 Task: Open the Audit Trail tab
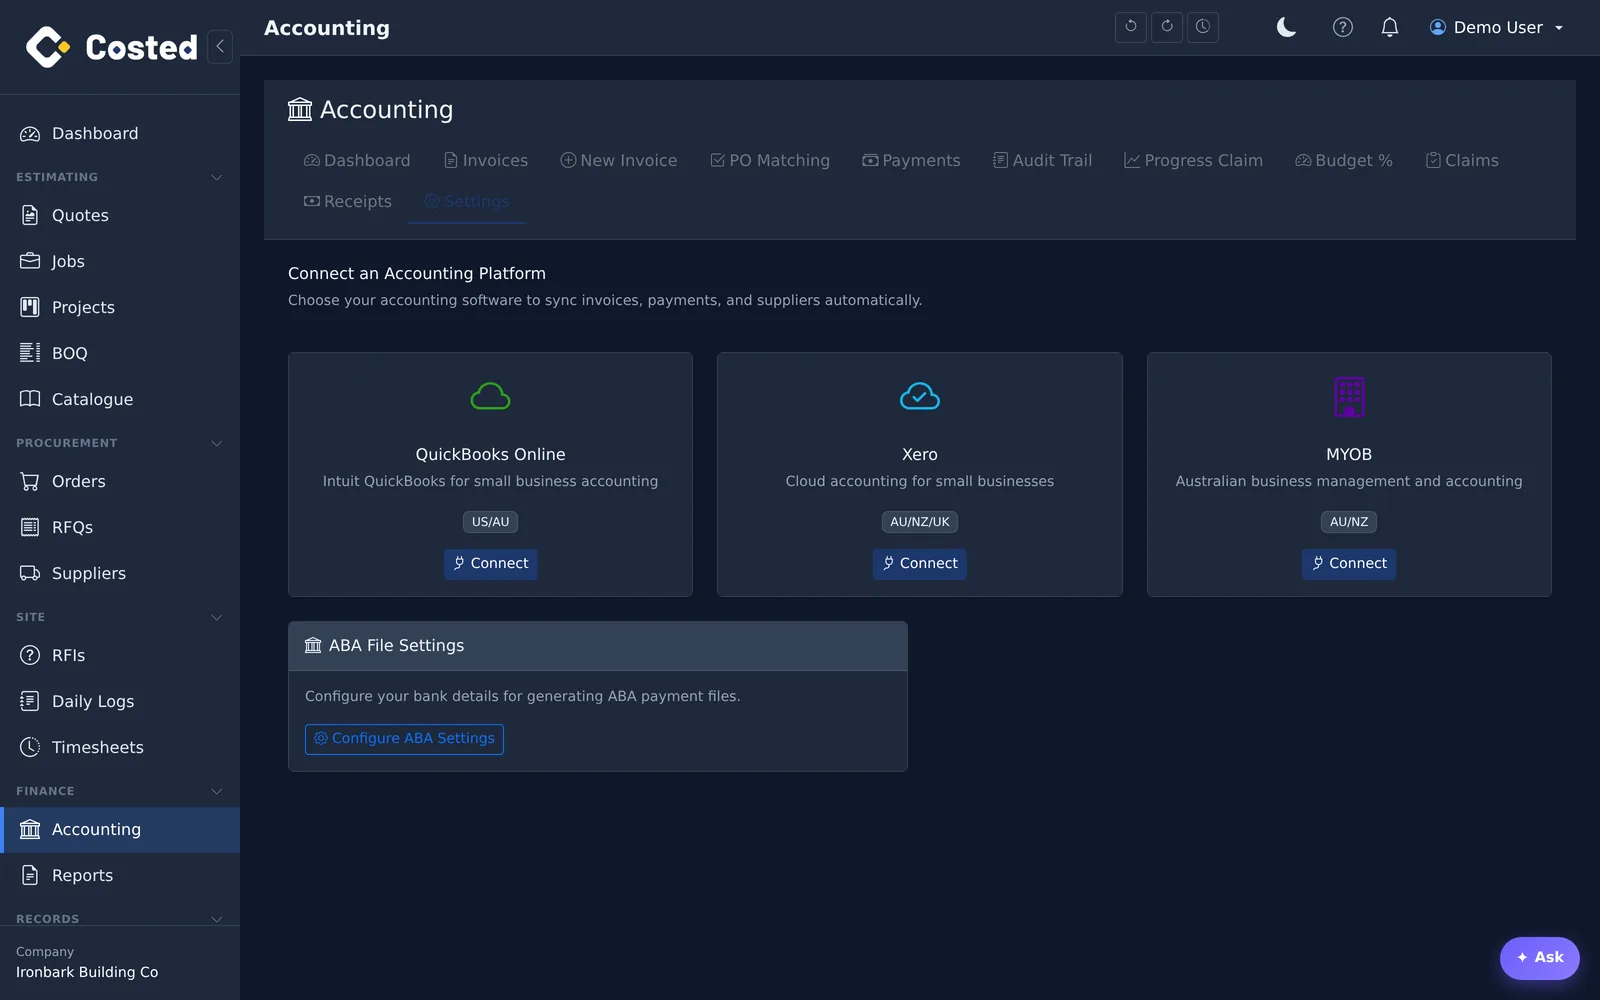coord(1042,161)
